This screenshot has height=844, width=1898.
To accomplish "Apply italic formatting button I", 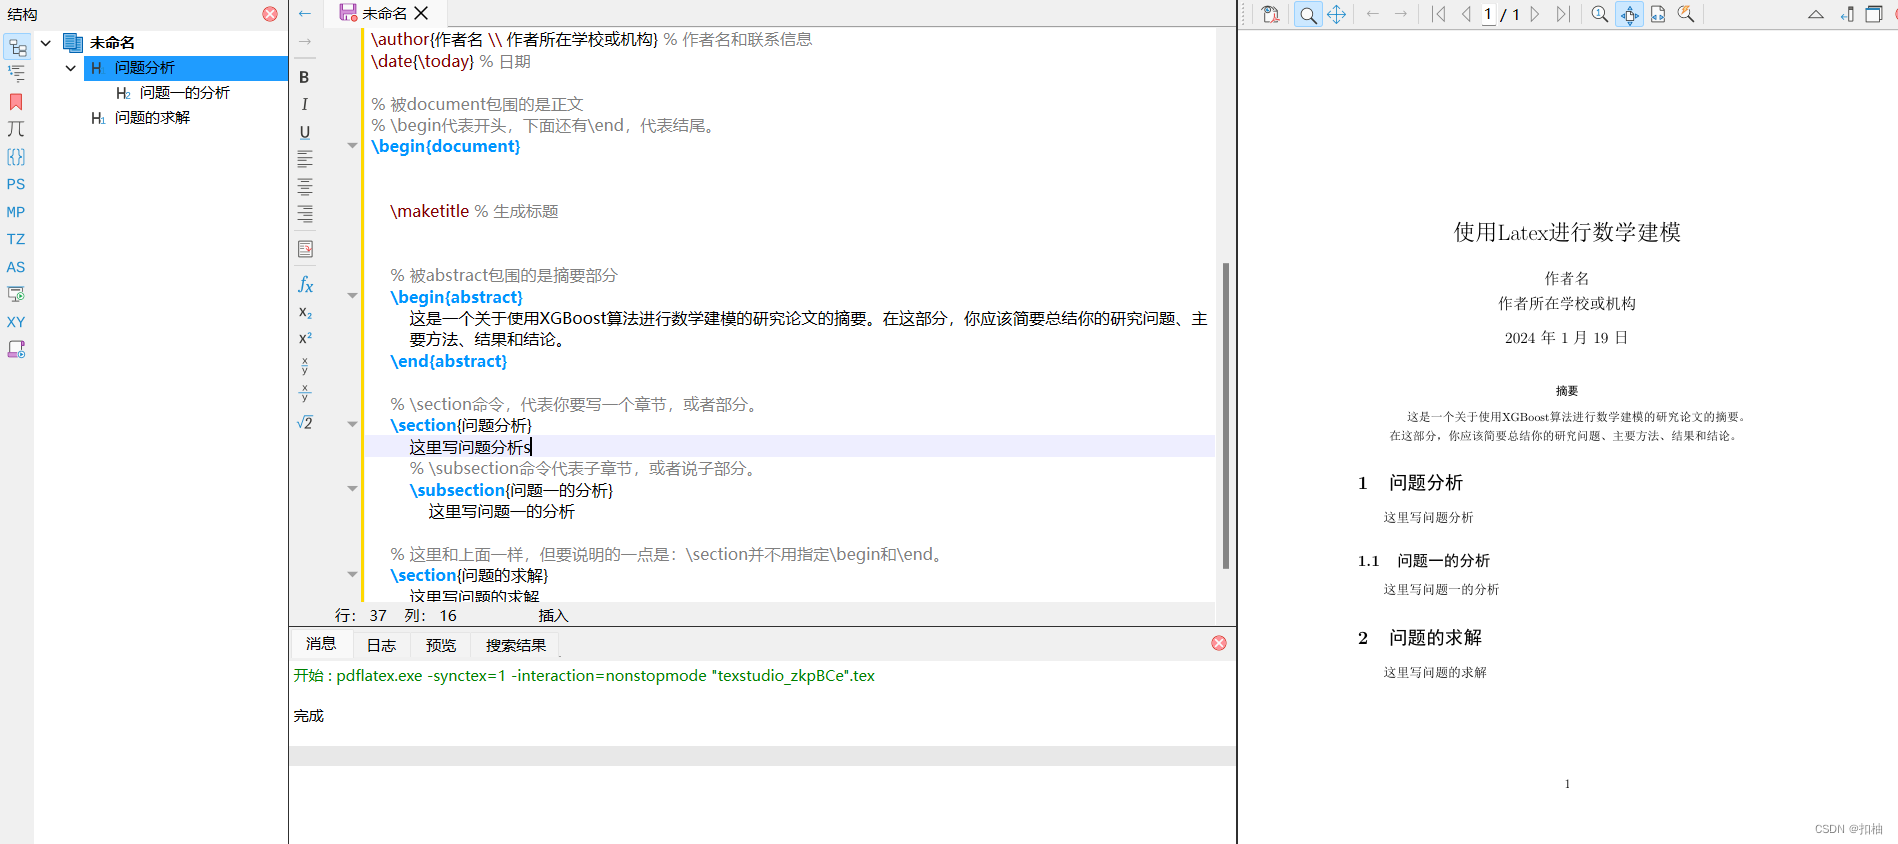I will tap(304, 104).
